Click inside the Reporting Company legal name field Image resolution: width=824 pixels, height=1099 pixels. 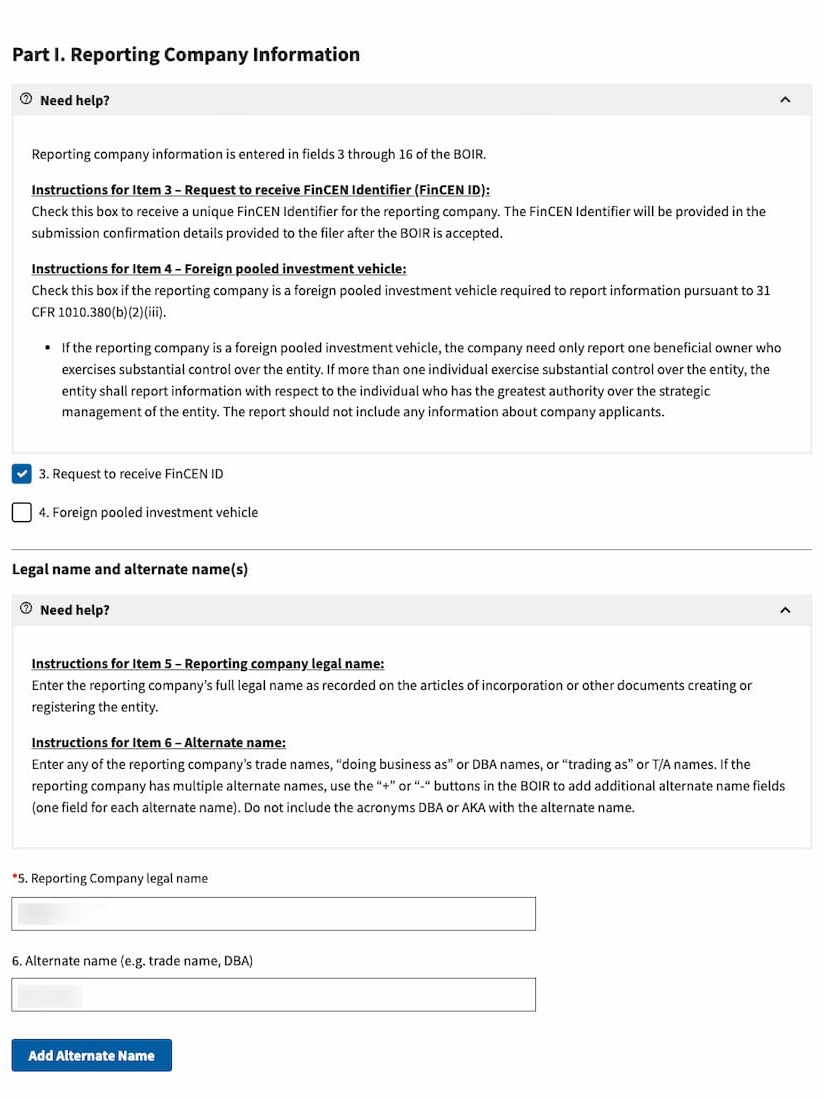click(273, 913)
